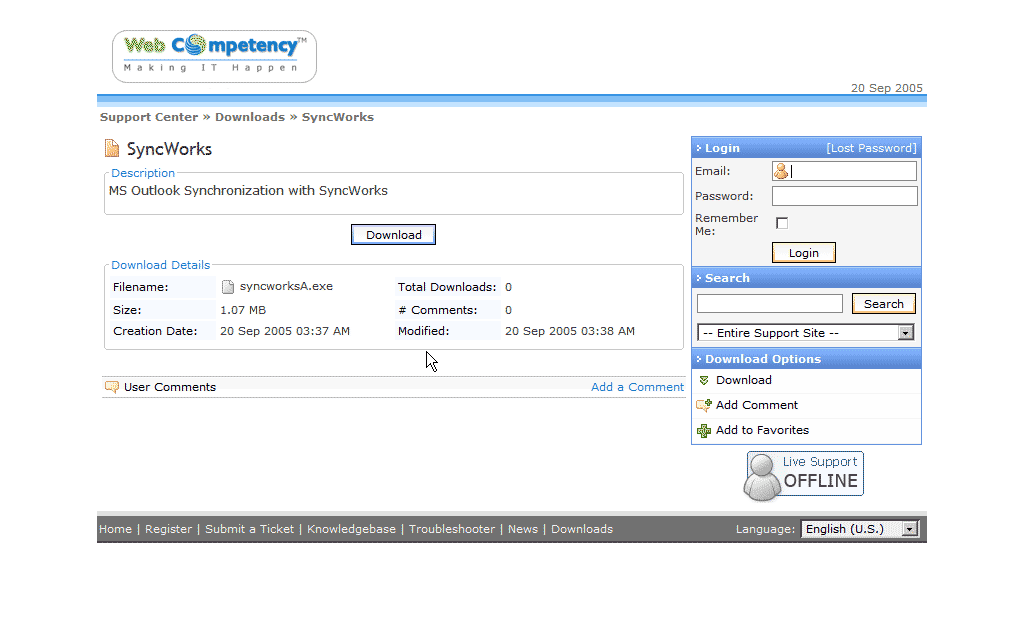Image resolution: width=1024 pixels, height=631 pixels.
Task: Go to Submit a Ticket page
Action: coord(249,529)
